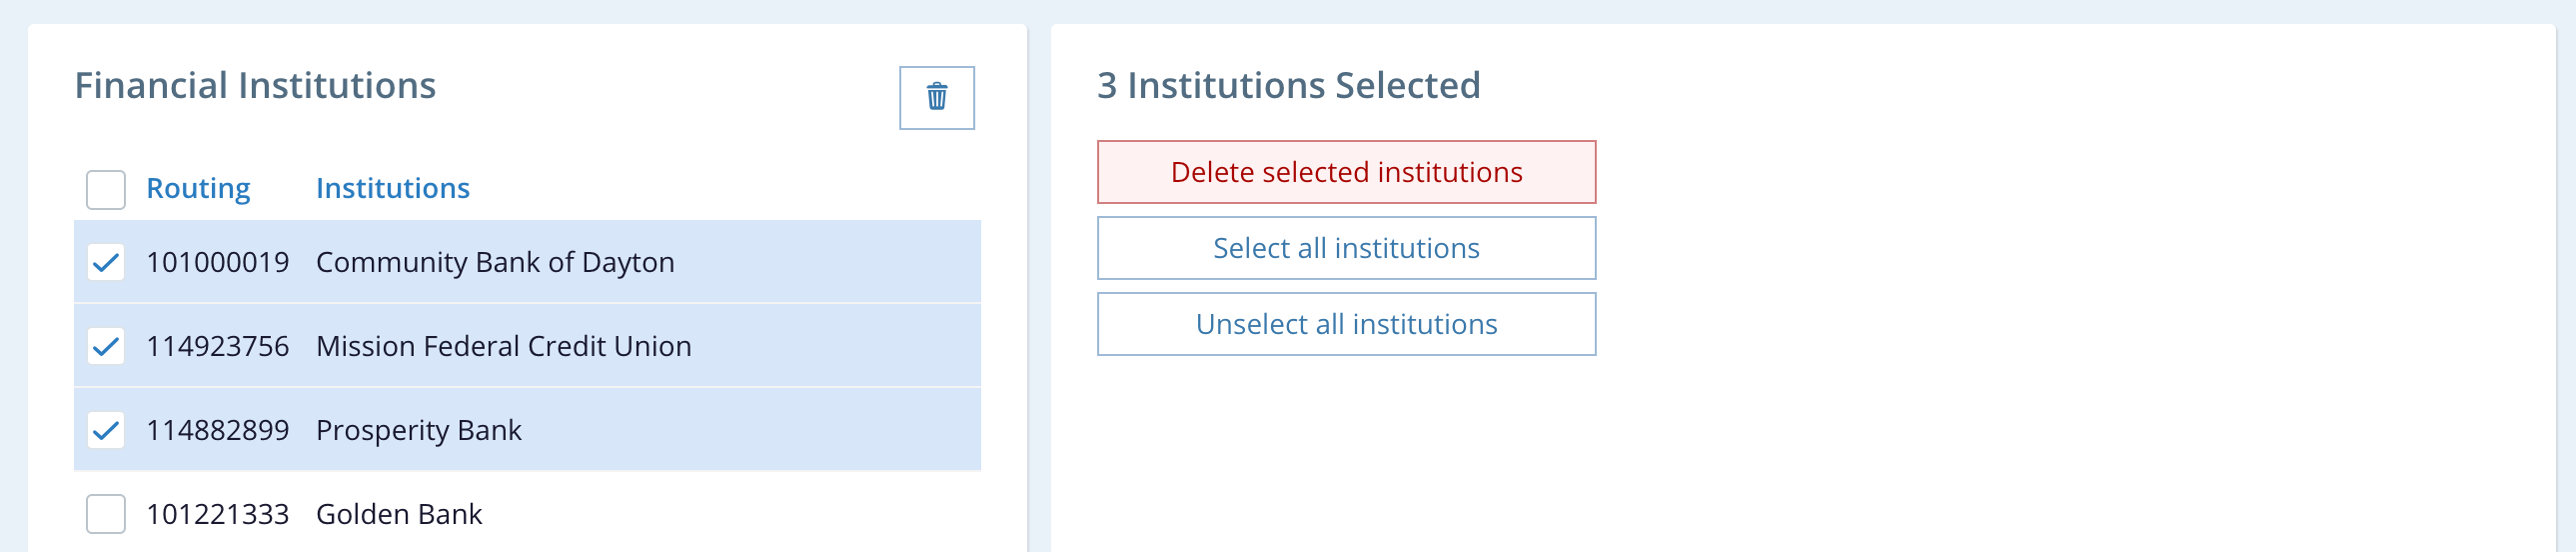
Task: Click routing number 114882899
Action: [x=217, y=430]
